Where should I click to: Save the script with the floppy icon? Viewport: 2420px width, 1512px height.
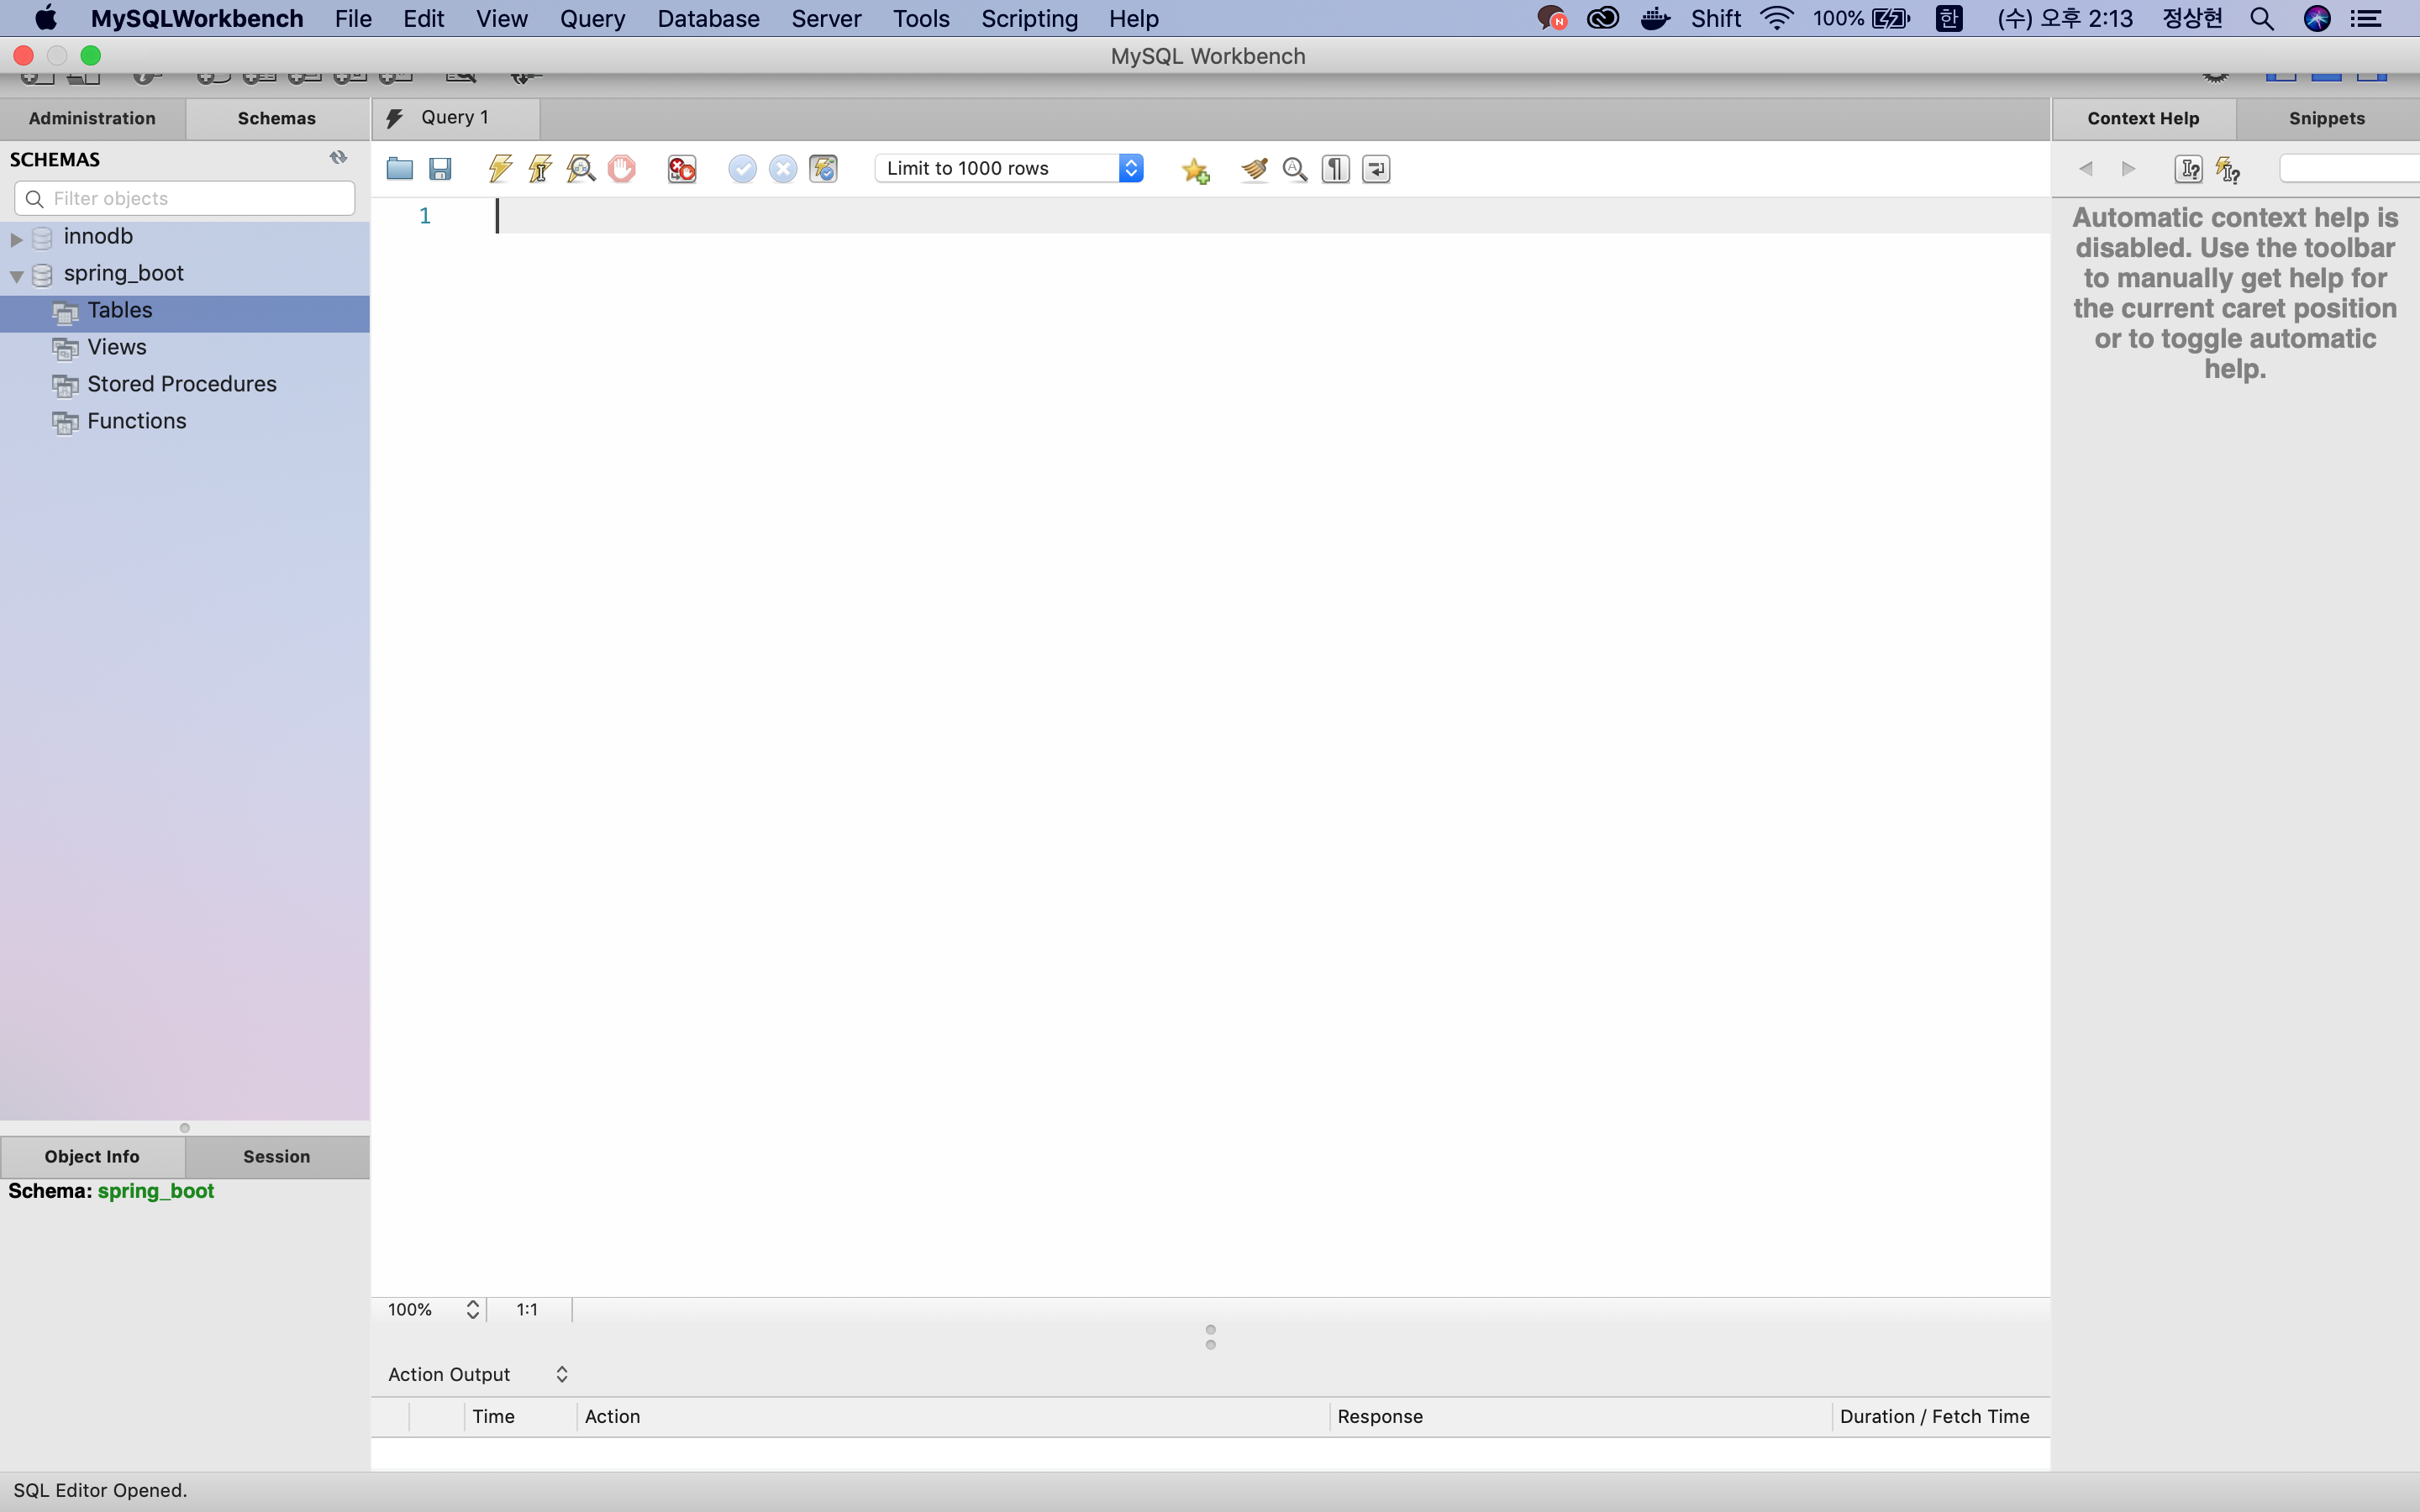(x=440, y=169)
